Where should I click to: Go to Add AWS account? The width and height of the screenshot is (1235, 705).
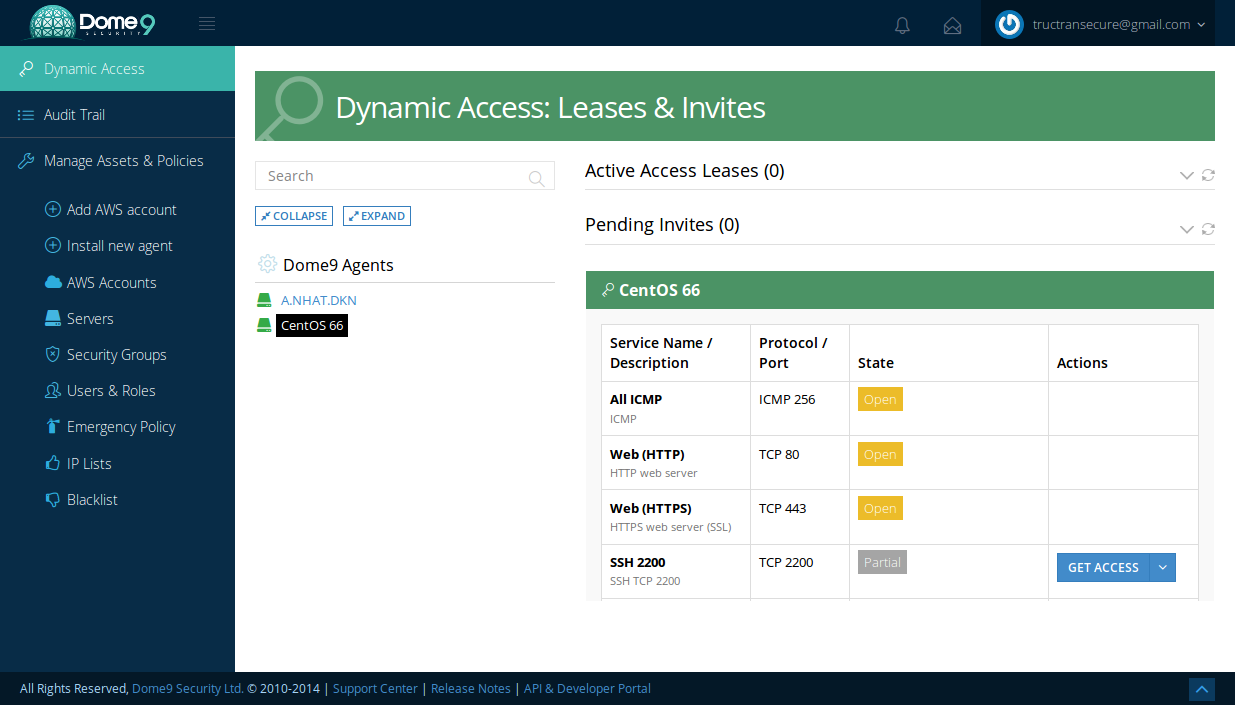121,210
